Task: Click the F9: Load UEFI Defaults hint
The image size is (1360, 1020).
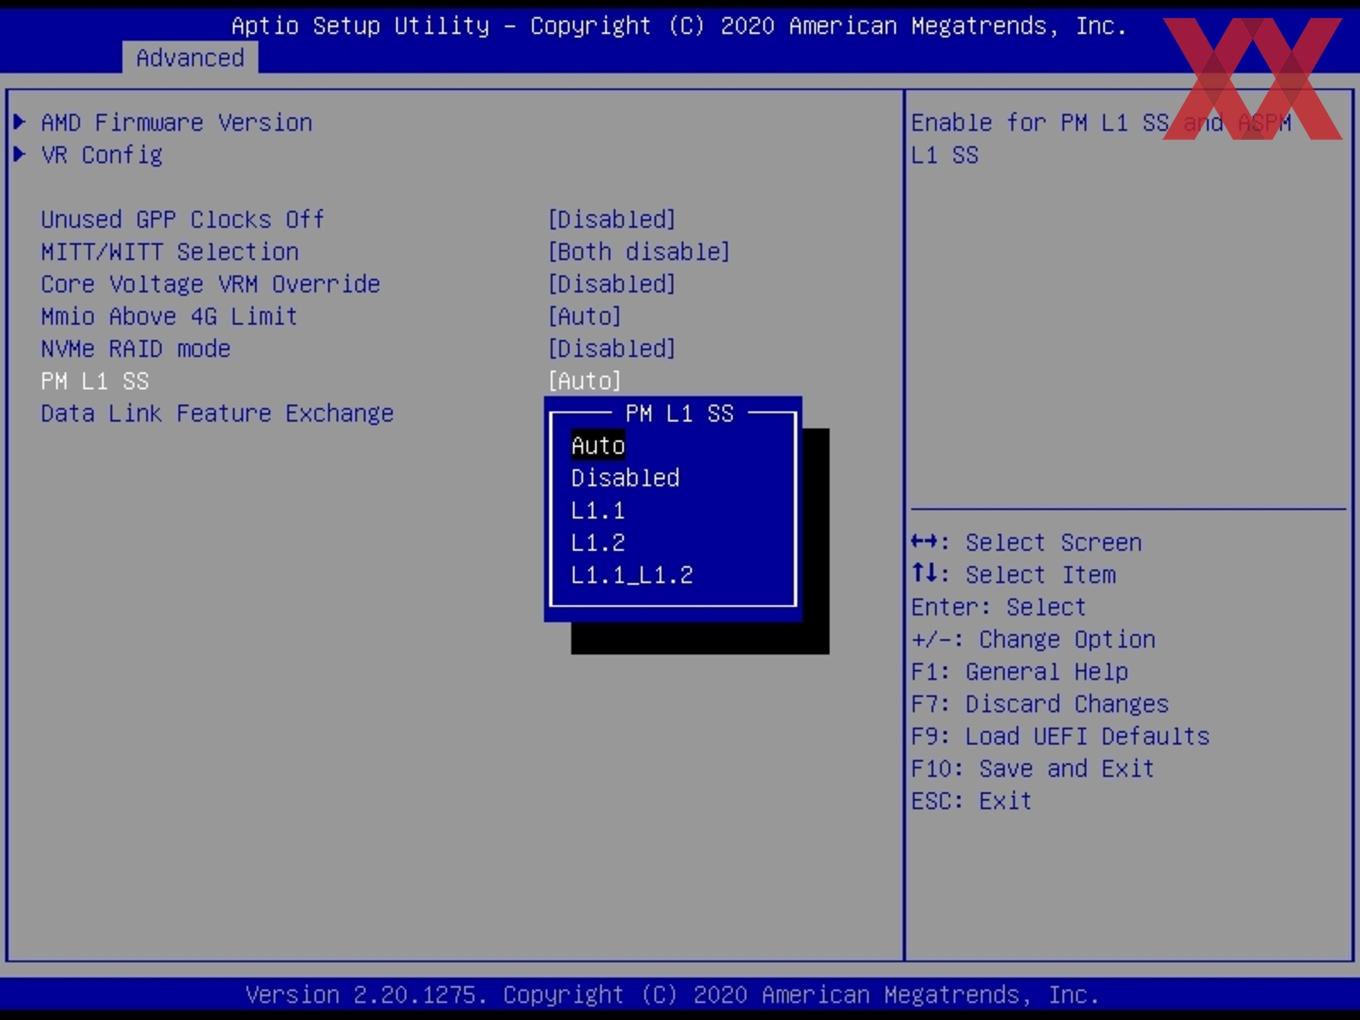Action: [x=1060, y=736]
